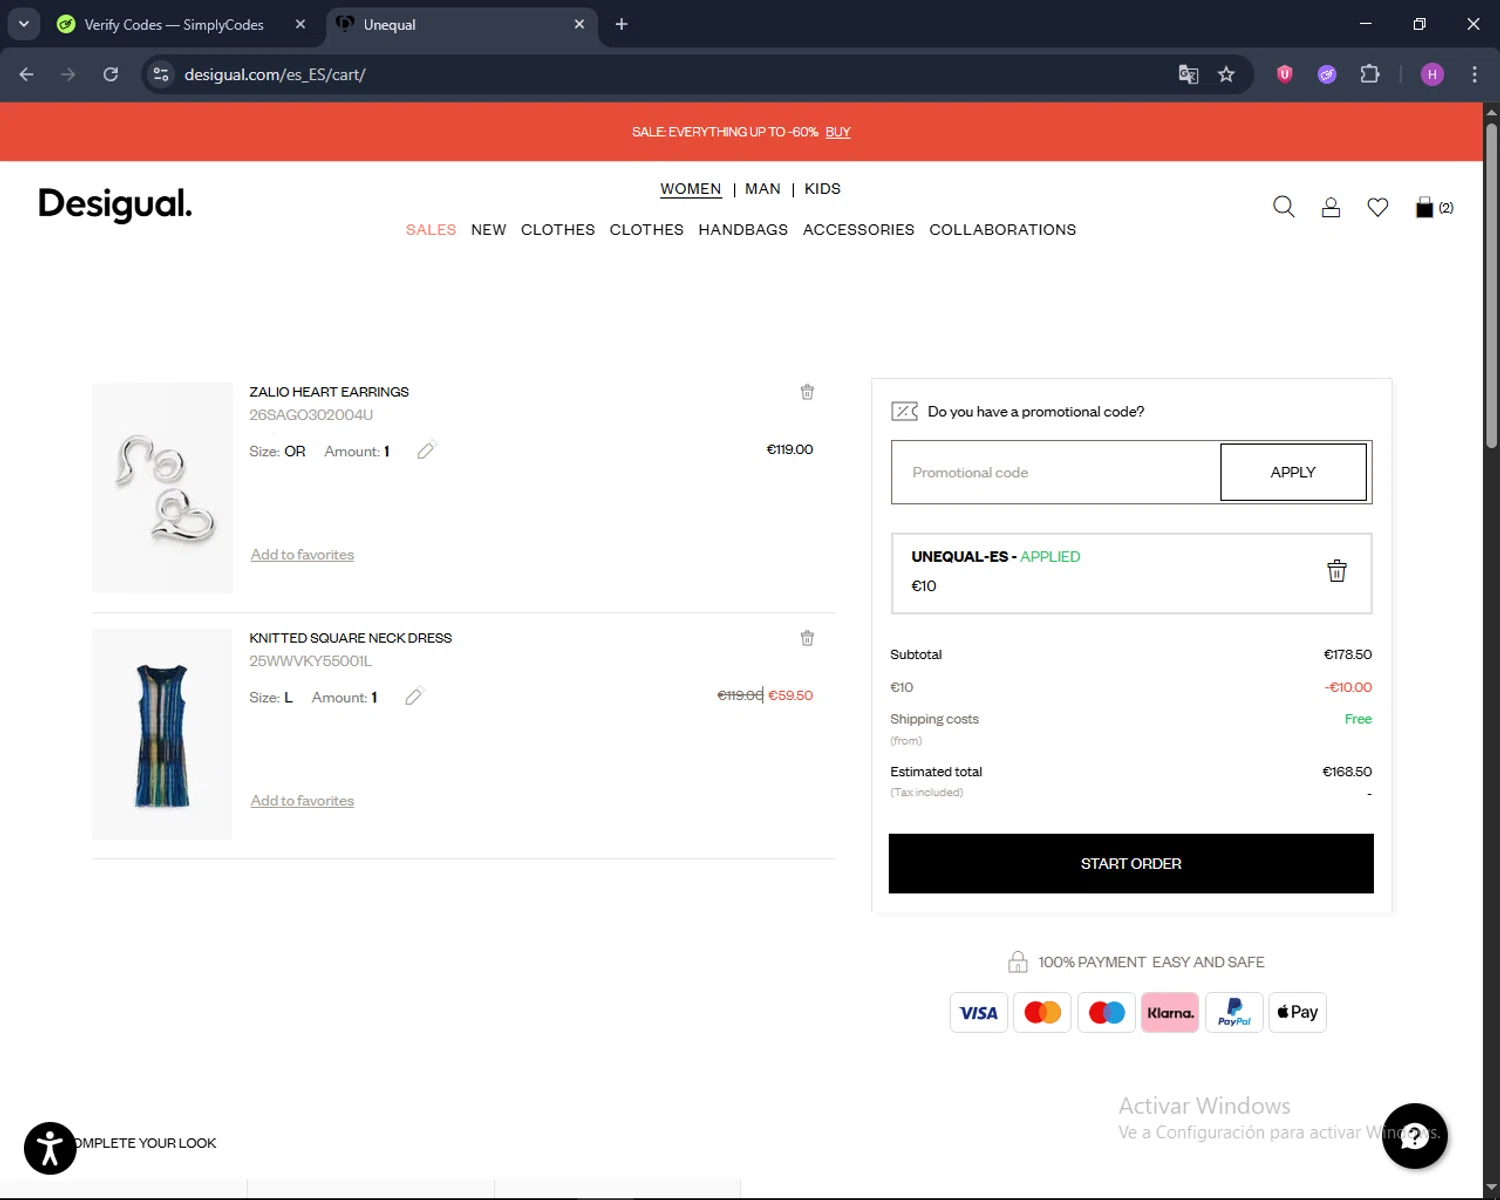The height and width of the screenshot is (1200, 1500).
Task: Edit Knitted Square Neck Dress with pencil icon
Action: point(415,696)
